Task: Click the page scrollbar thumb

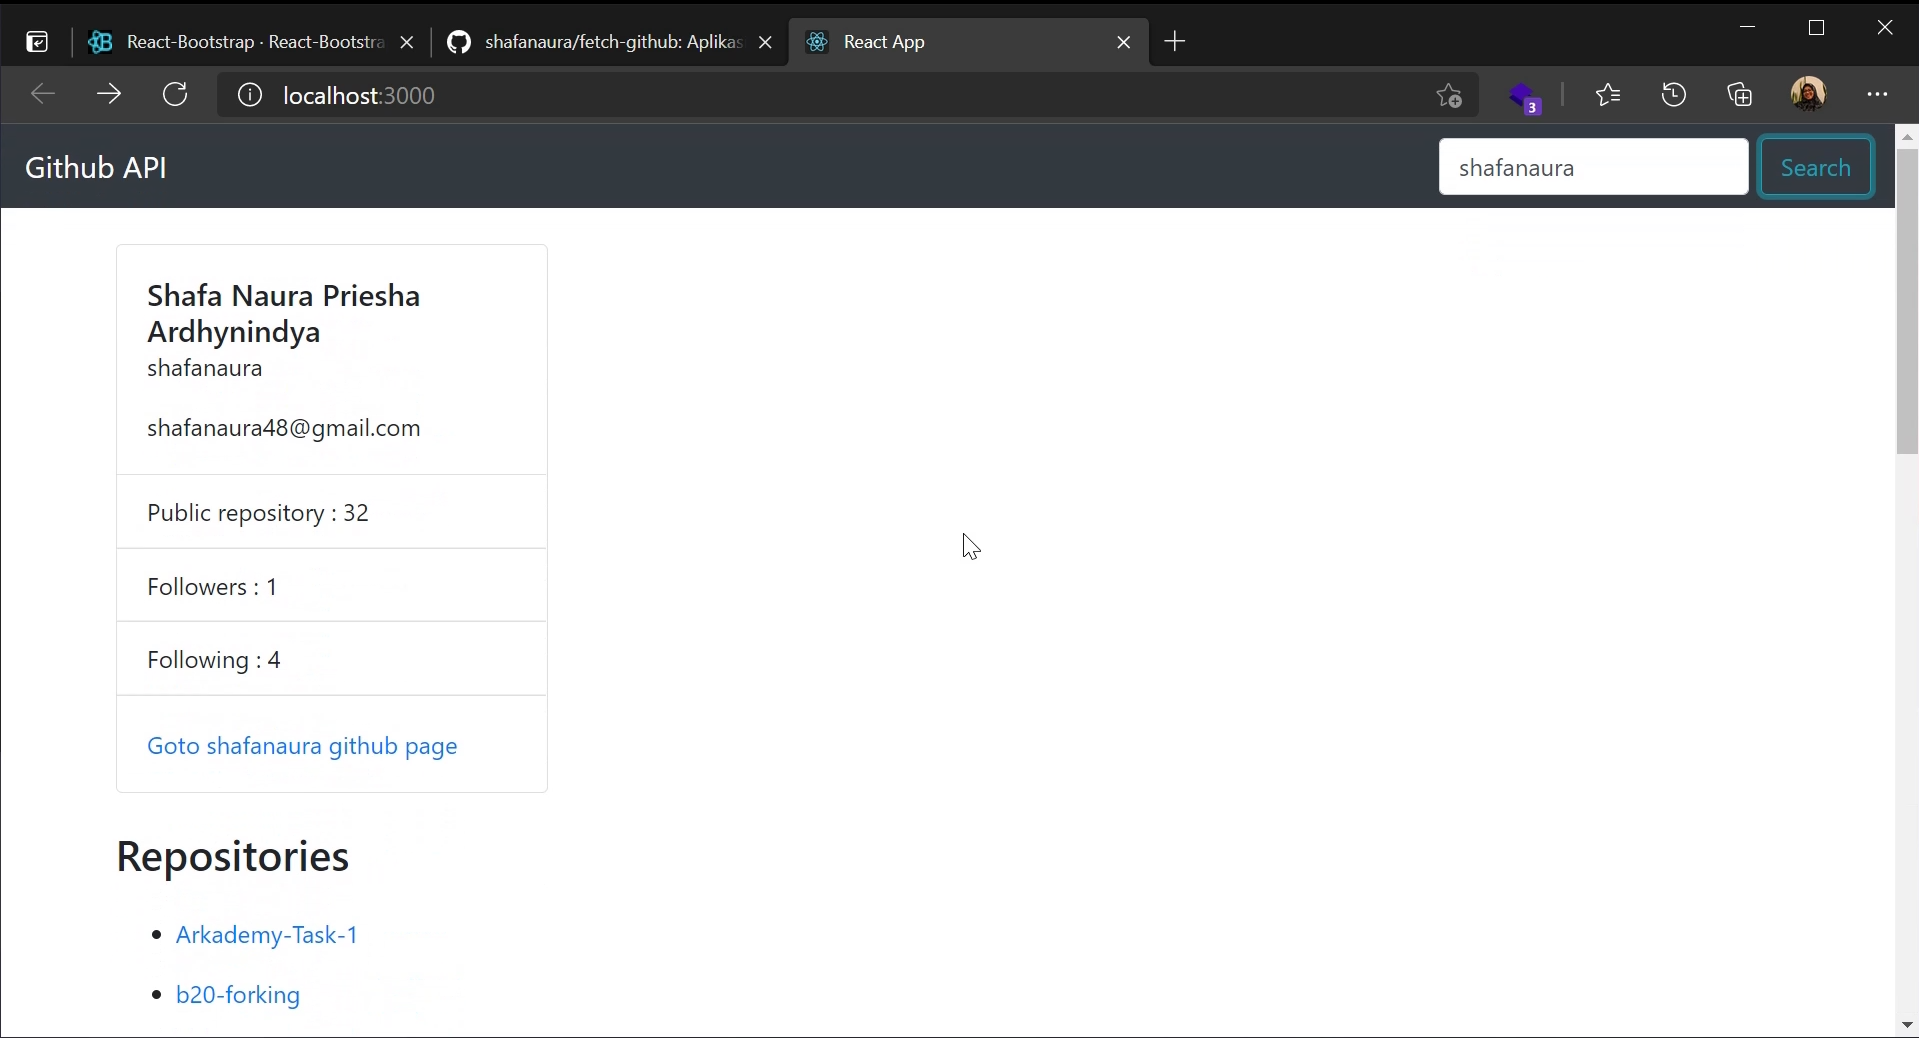Action: coord(1907,300)
